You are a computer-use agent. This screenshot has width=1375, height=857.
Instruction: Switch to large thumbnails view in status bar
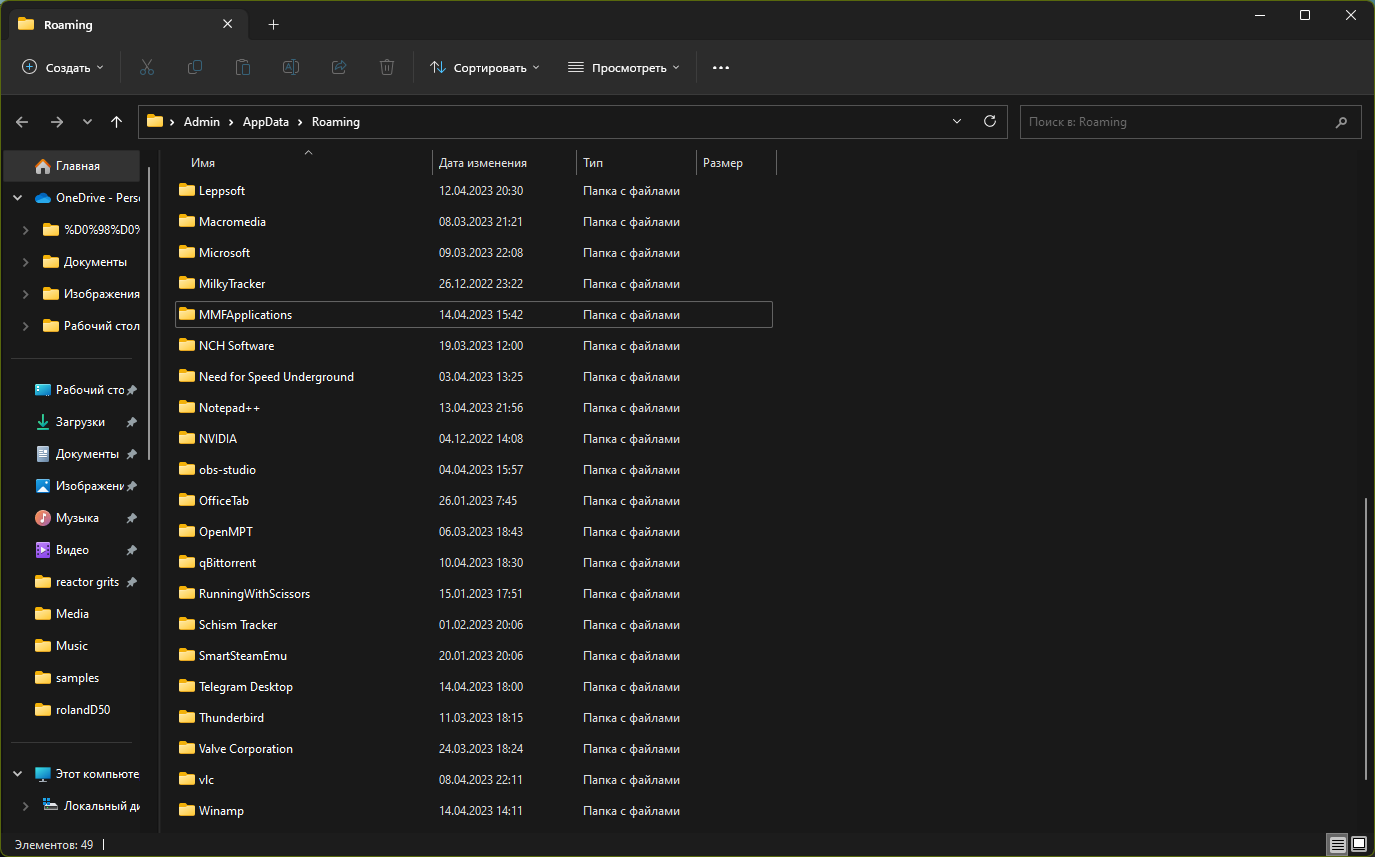[x=1360, y=845]
